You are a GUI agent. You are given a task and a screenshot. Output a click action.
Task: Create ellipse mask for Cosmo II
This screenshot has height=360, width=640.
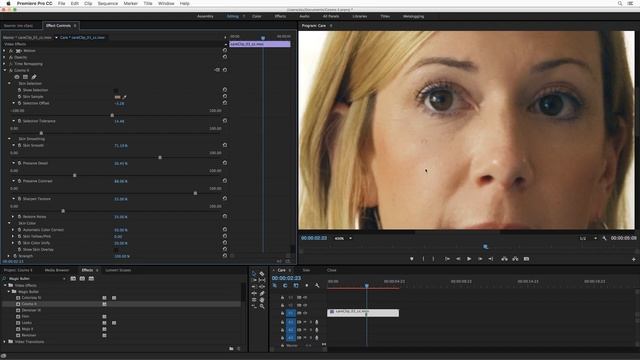point(17,77)
